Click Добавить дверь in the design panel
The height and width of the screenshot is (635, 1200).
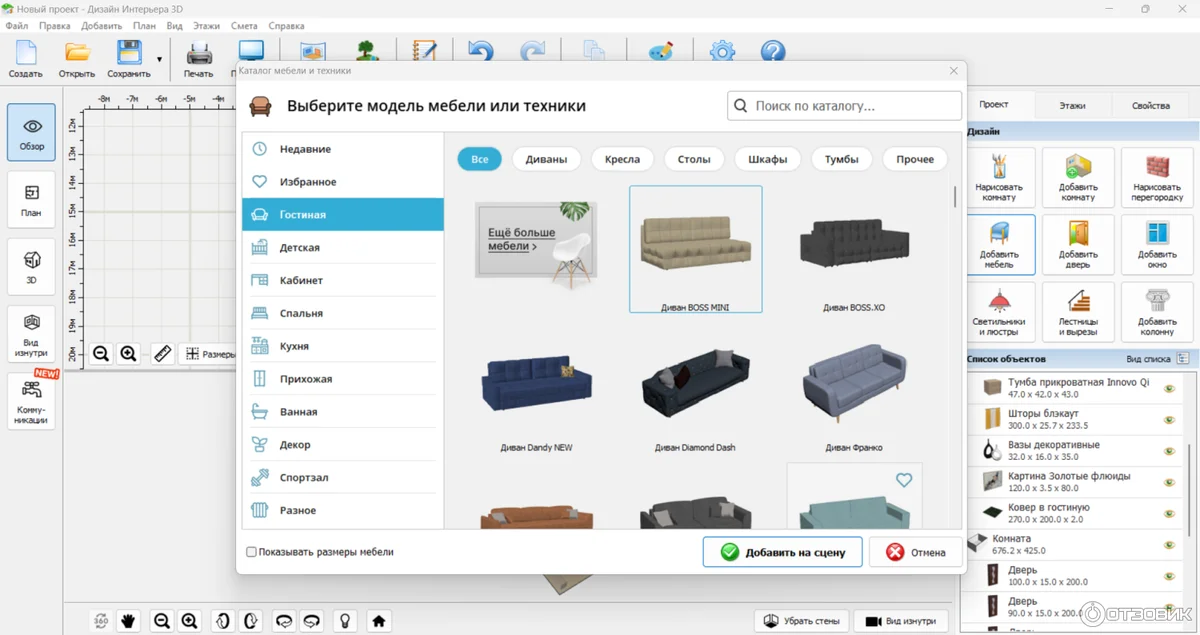pyautogui.click(x=1078, y=245)
